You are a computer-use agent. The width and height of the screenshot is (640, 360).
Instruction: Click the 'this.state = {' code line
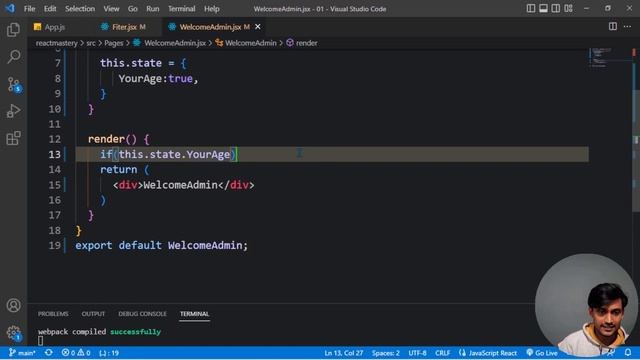pyautogui.click(x=143, y=63)
